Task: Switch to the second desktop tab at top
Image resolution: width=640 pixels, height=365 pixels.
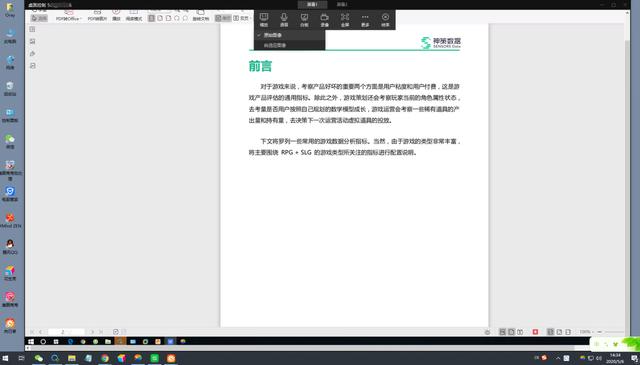Action: pyautogui.click(x=342, y=4)
